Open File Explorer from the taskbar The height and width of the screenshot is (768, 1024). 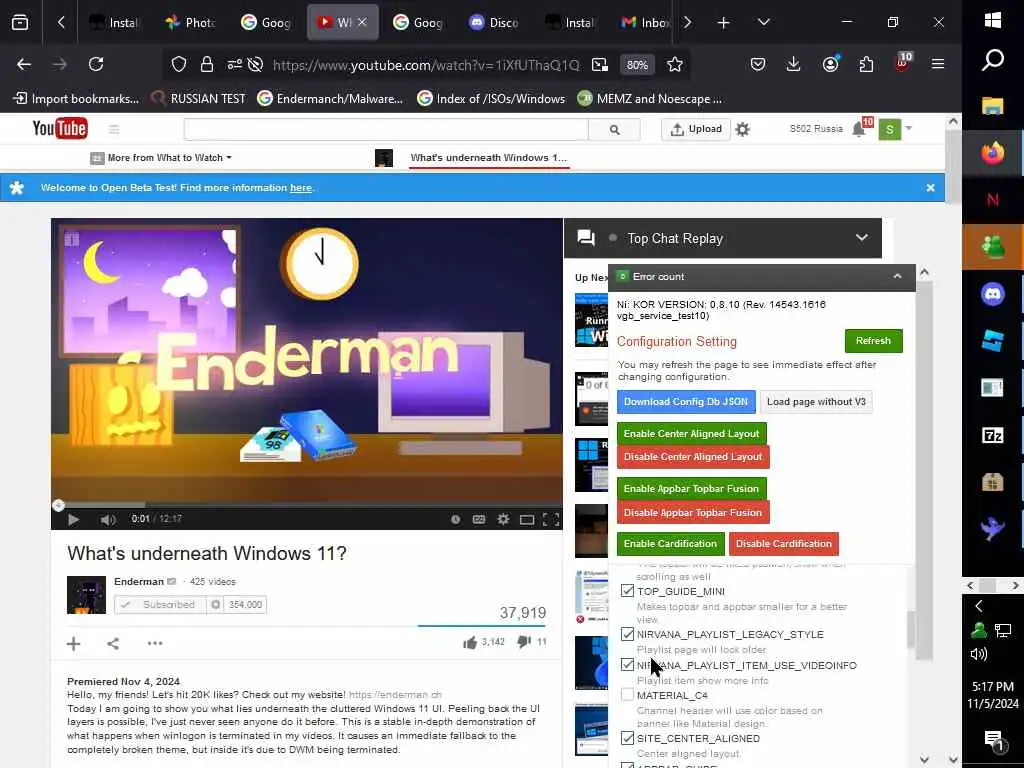tap(993, 106)
